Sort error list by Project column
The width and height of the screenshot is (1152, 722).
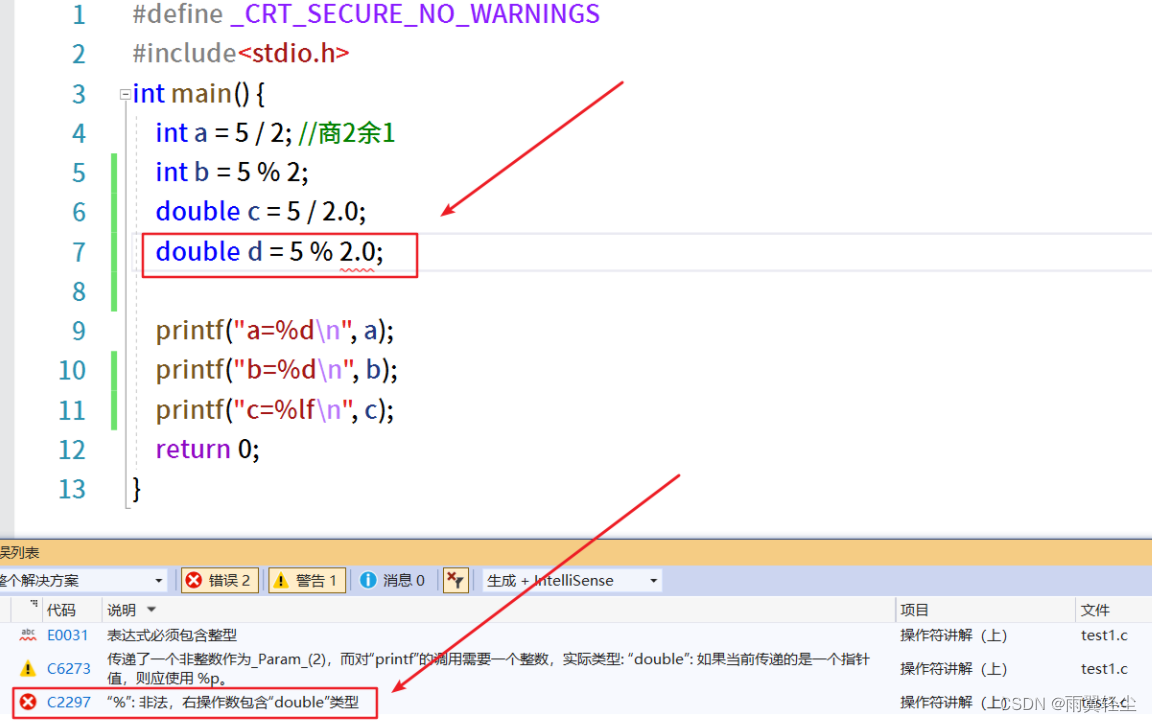(915, 610)
